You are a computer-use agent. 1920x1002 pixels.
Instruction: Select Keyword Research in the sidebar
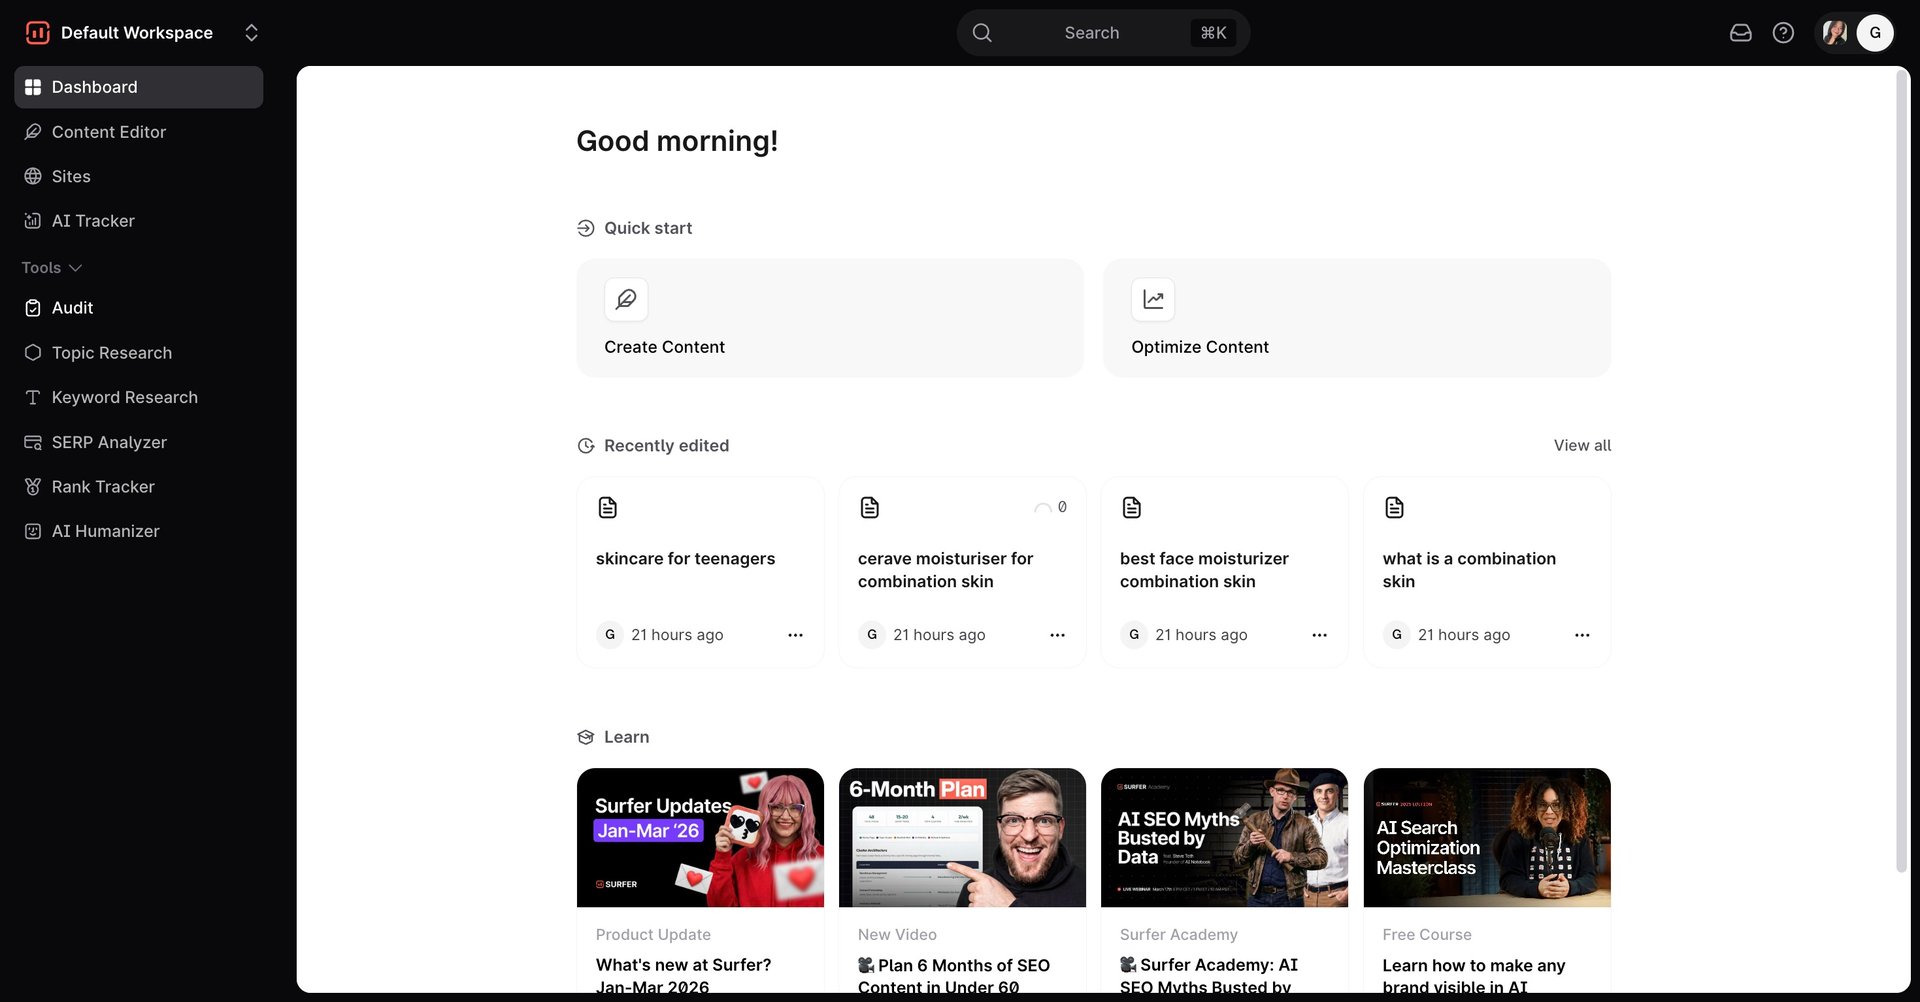click(x=124, y=397)
